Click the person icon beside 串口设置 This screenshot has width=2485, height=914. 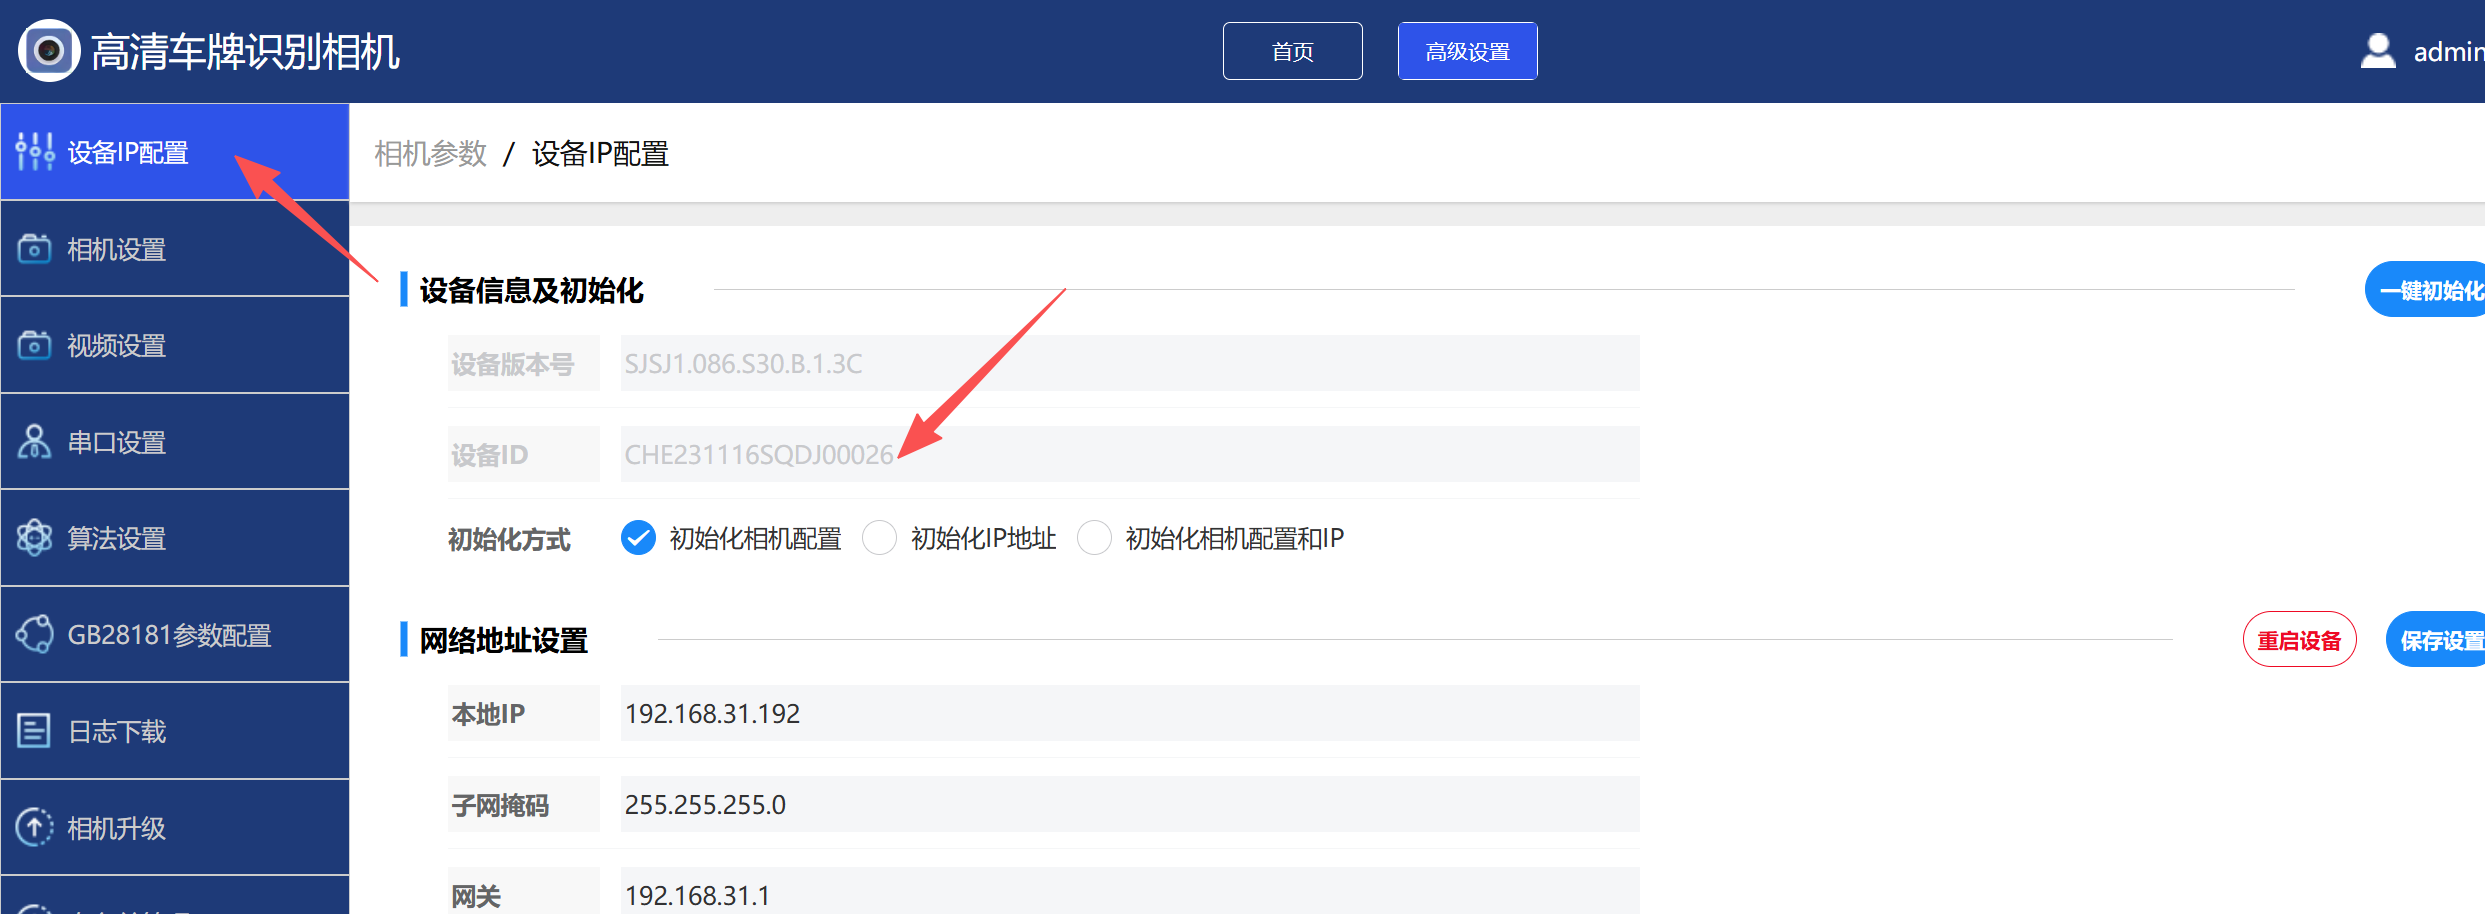point(34,441)
